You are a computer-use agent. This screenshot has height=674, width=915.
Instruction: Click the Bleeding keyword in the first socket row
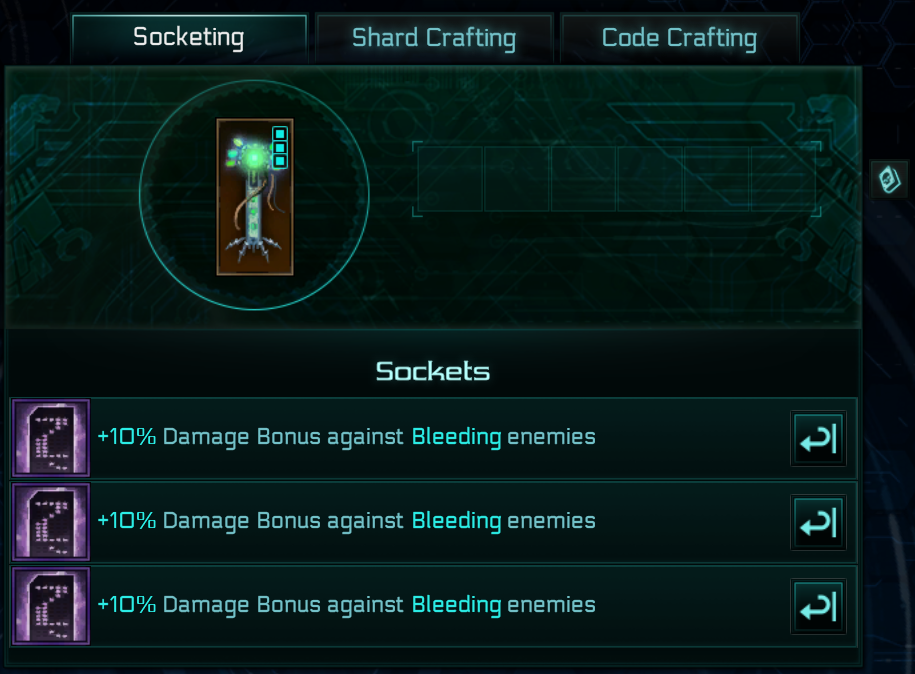tap(456, 437)
